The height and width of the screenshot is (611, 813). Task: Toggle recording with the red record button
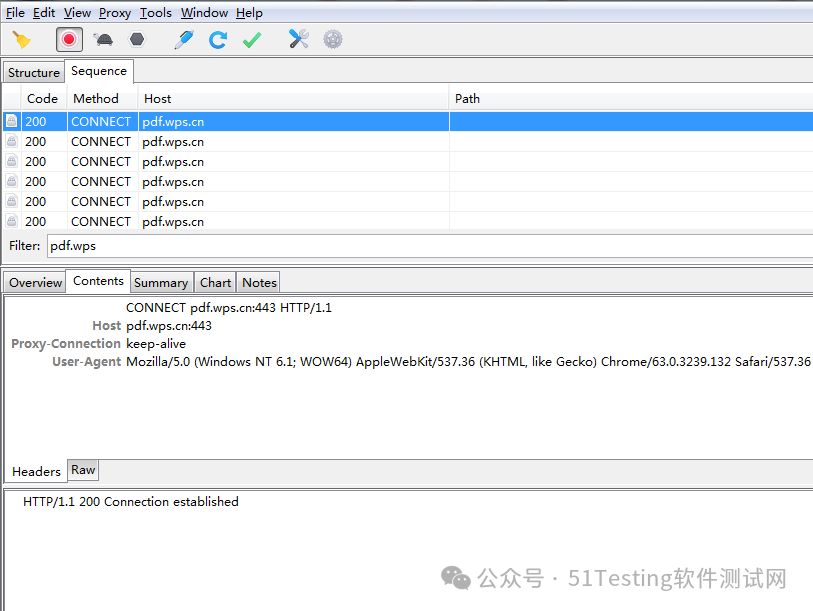pos(69,39)
